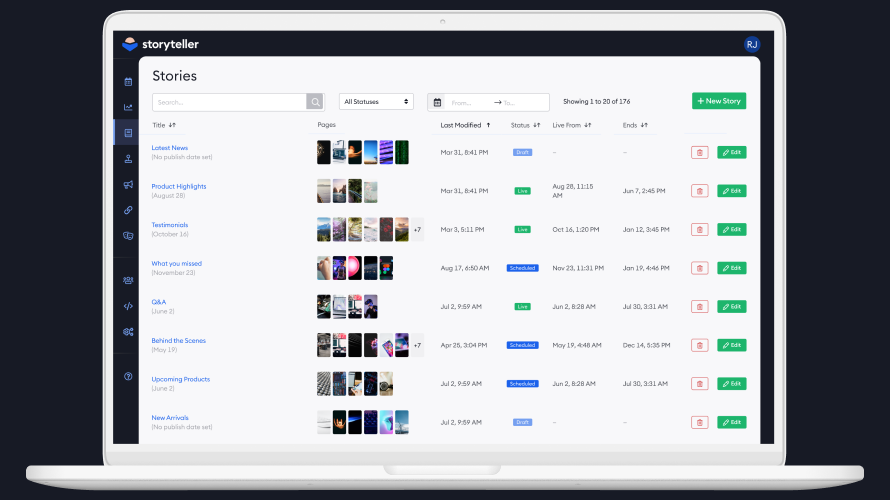The width and height of the screenshot is (890, 500).
Task: Open the analytics chart icon in sidebar
Action: pos(128,107)
